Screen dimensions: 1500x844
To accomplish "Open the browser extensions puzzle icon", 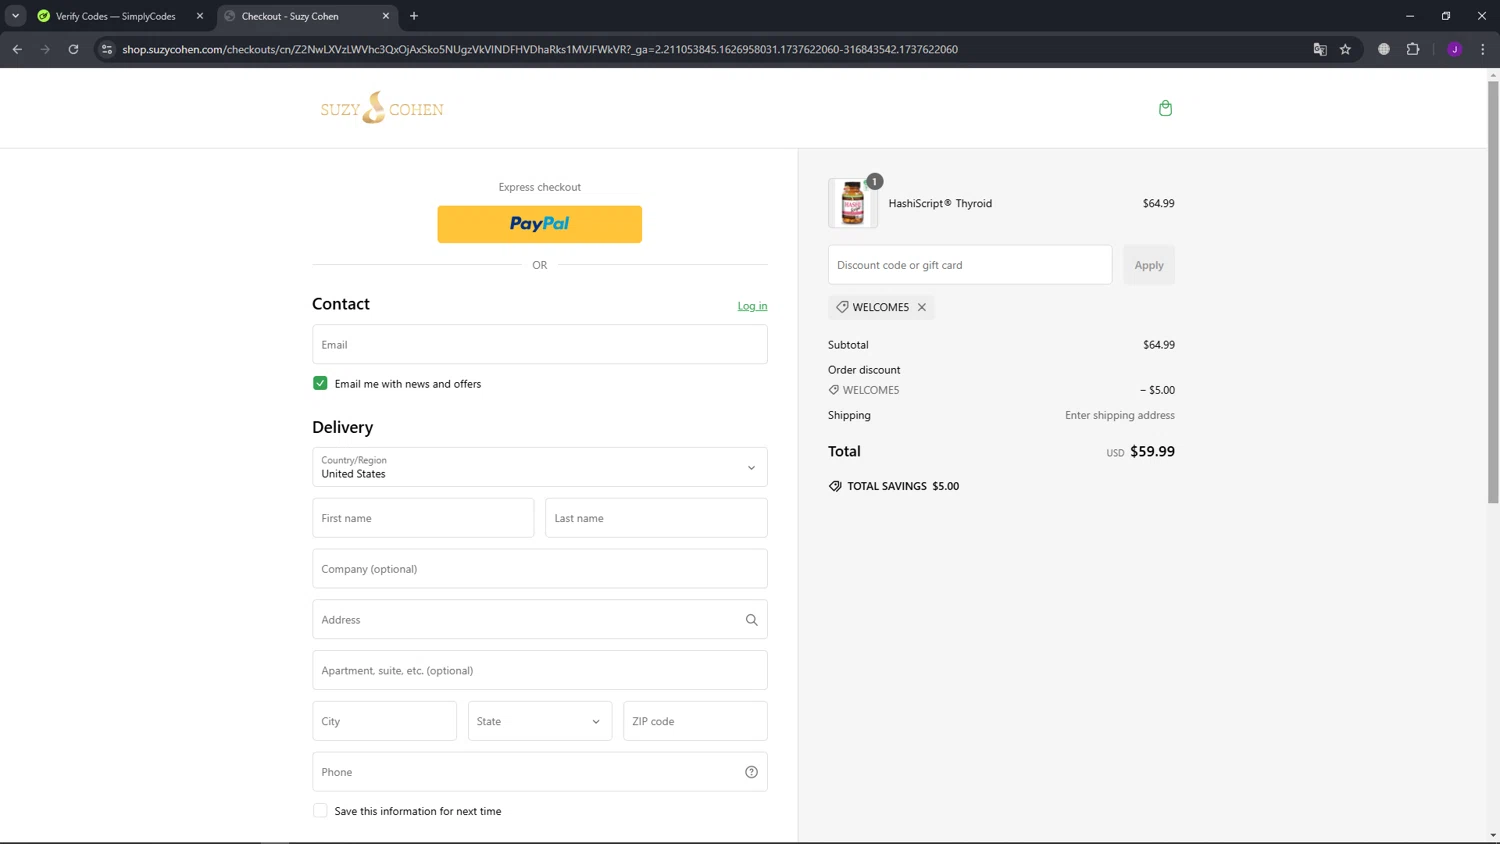I will point(1413,49).
